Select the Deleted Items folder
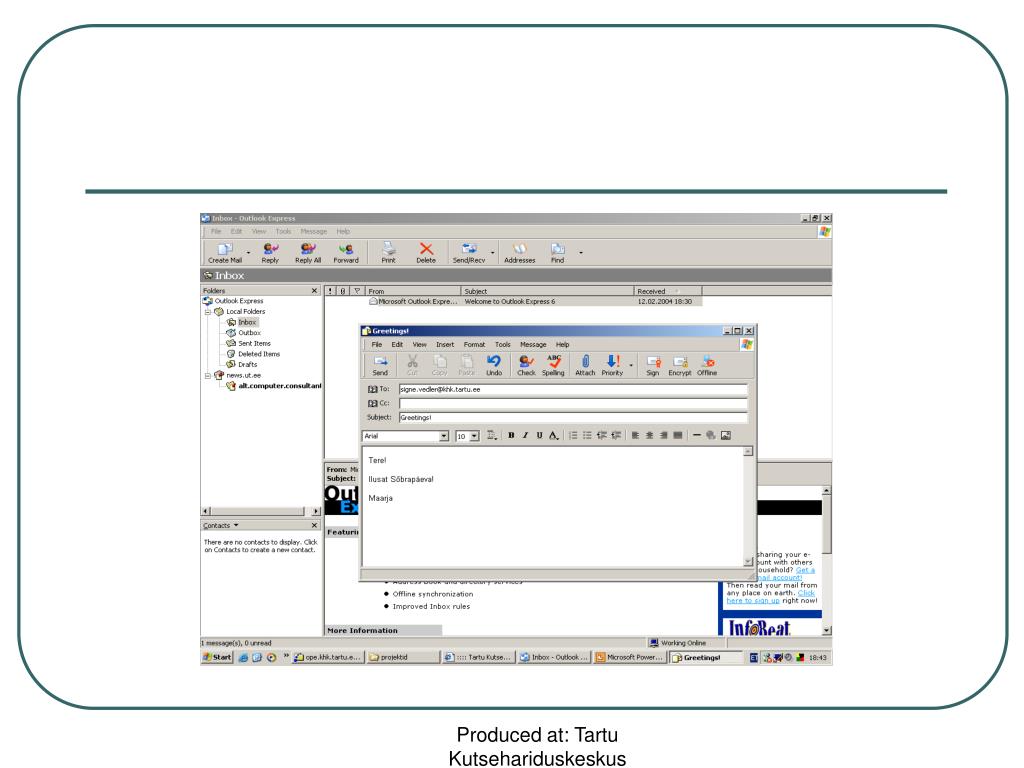 point(259,354)
